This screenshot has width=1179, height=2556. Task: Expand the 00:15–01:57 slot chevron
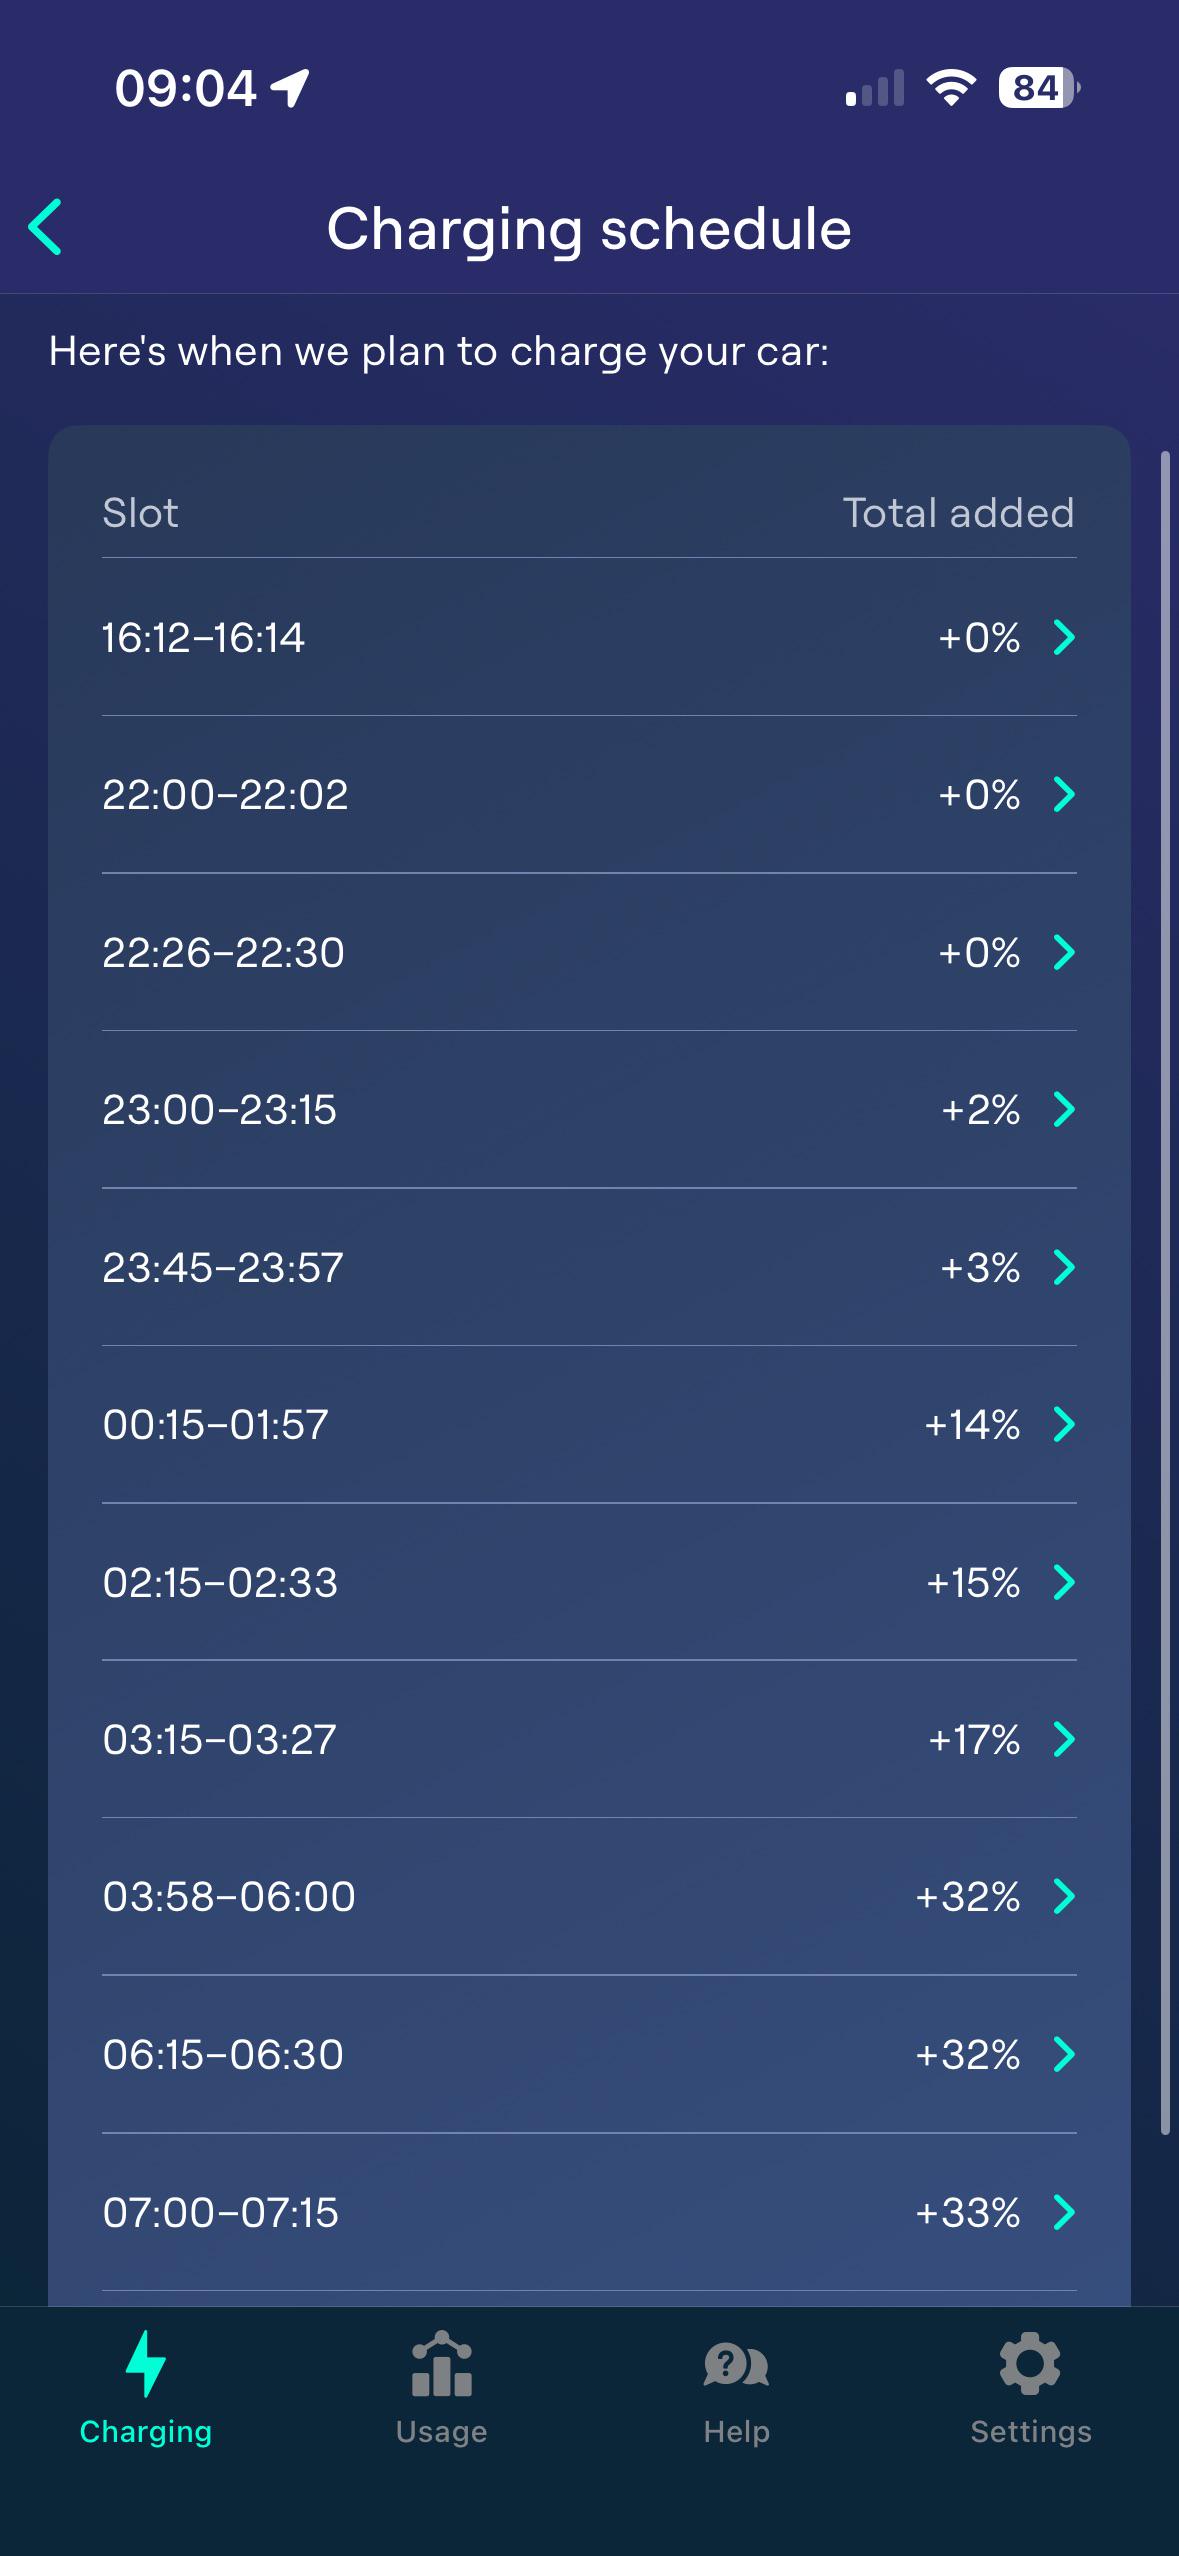(x=1064, y=1424)
